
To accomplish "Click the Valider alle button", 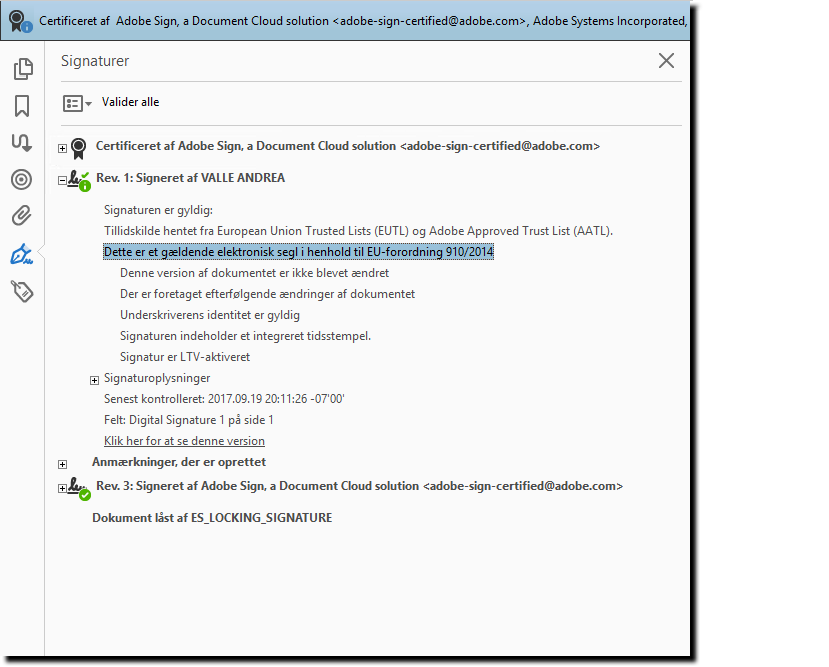I will coord(130,102).
